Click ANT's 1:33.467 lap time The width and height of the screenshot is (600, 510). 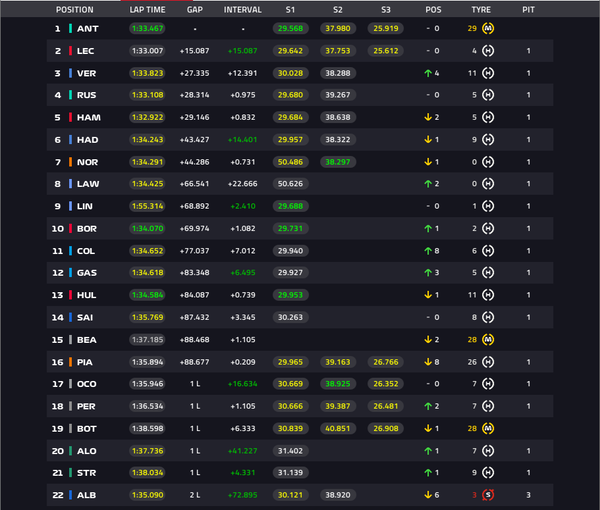coord(147,28)
